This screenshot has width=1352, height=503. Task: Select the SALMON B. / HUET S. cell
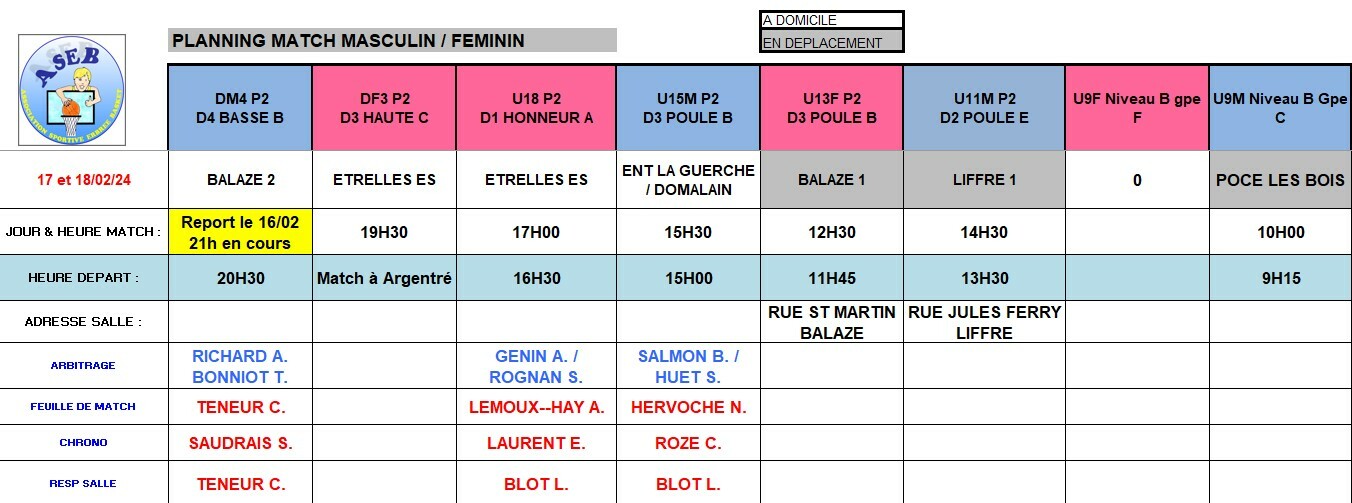[x=688, y=366]
